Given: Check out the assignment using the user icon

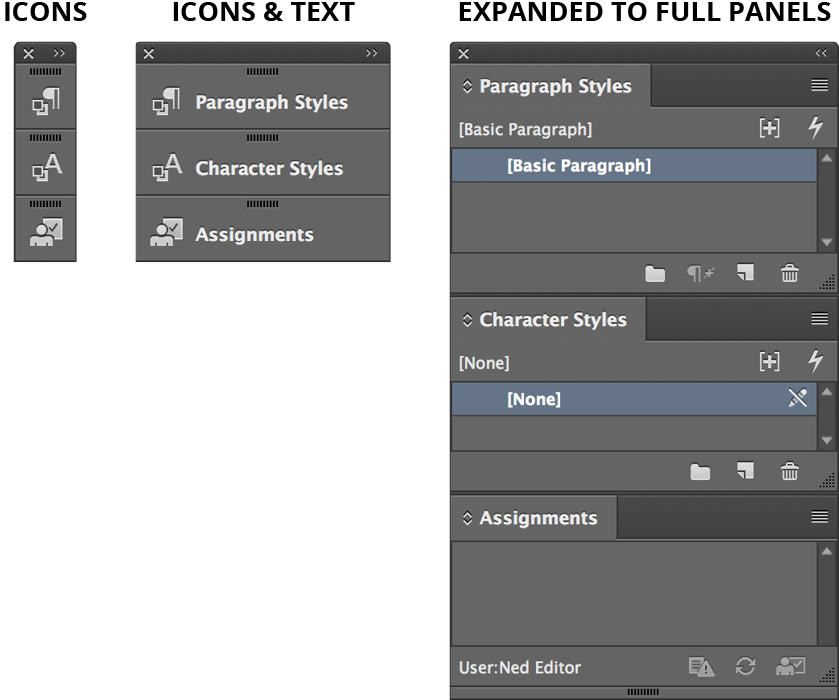Looking at the screenshot, I should pyautogui.click(x=789, y=667).
